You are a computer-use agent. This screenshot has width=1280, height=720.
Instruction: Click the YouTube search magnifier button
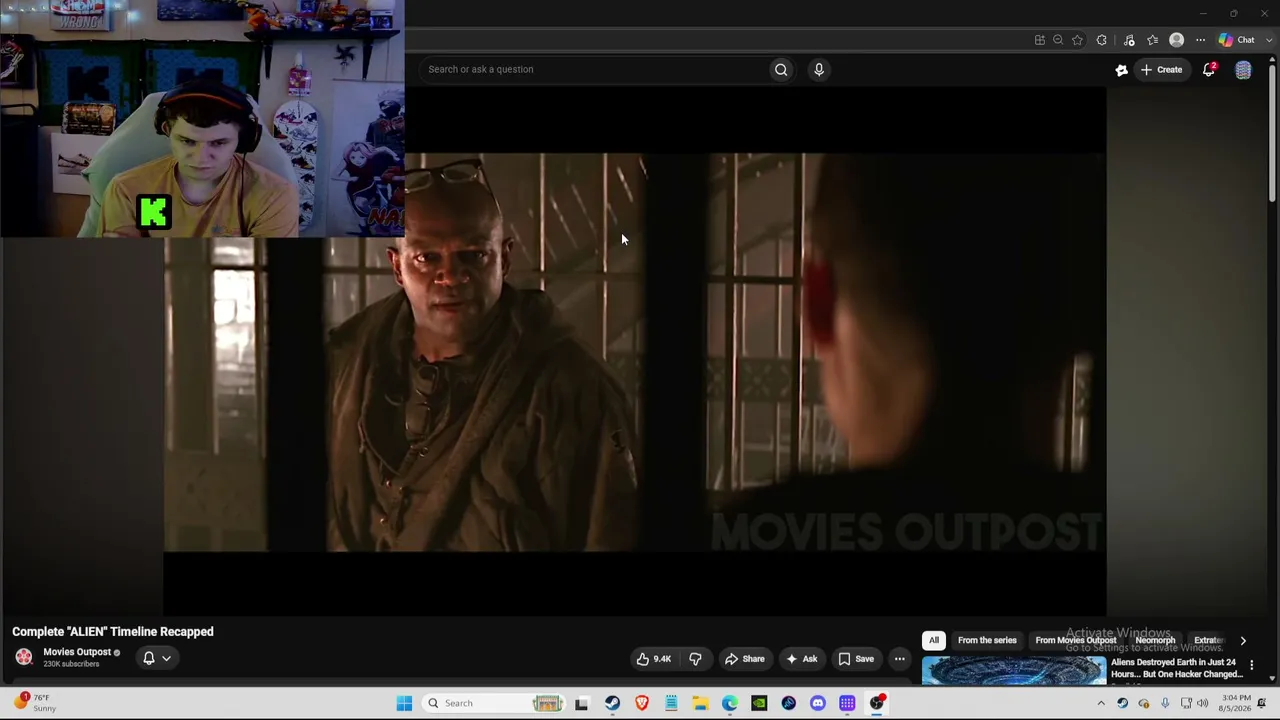tap(781, 69)
